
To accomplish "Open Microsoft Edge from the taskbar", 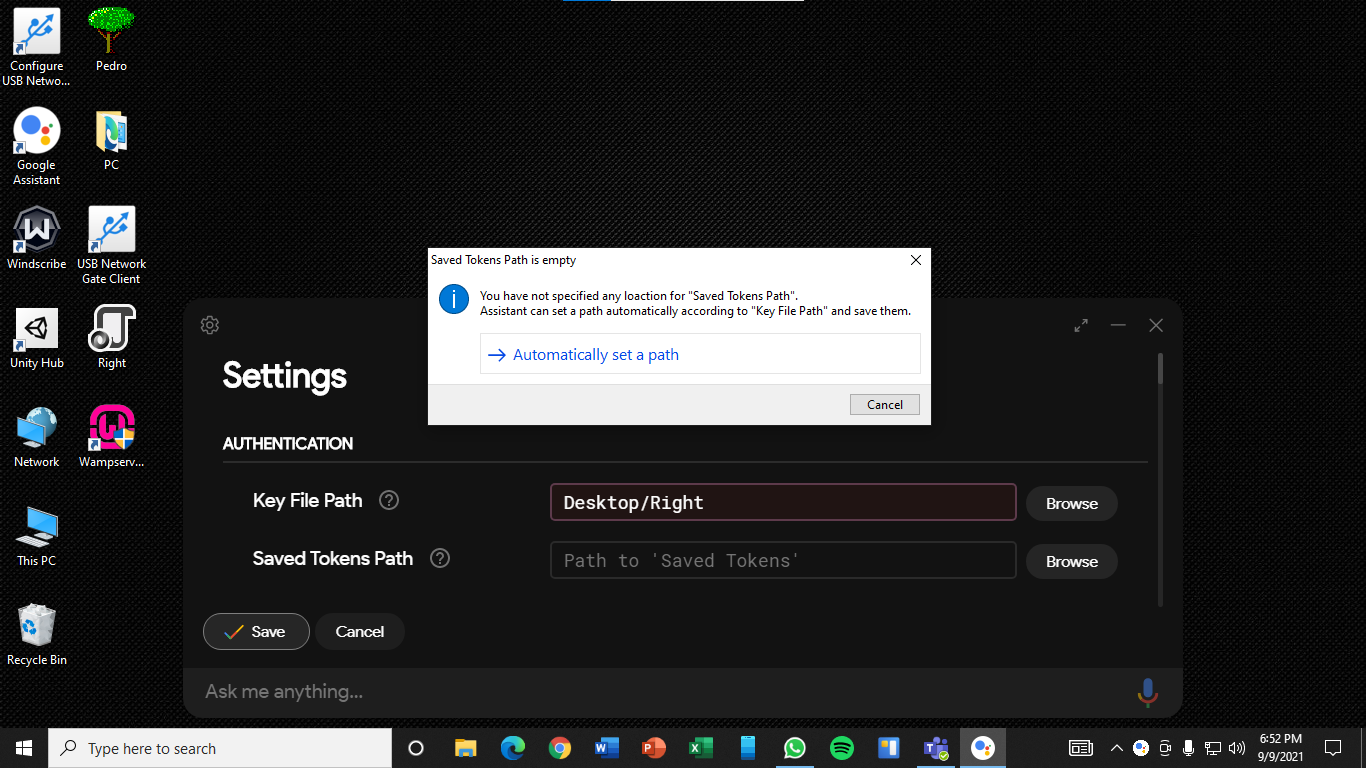I will coord(513,748).
